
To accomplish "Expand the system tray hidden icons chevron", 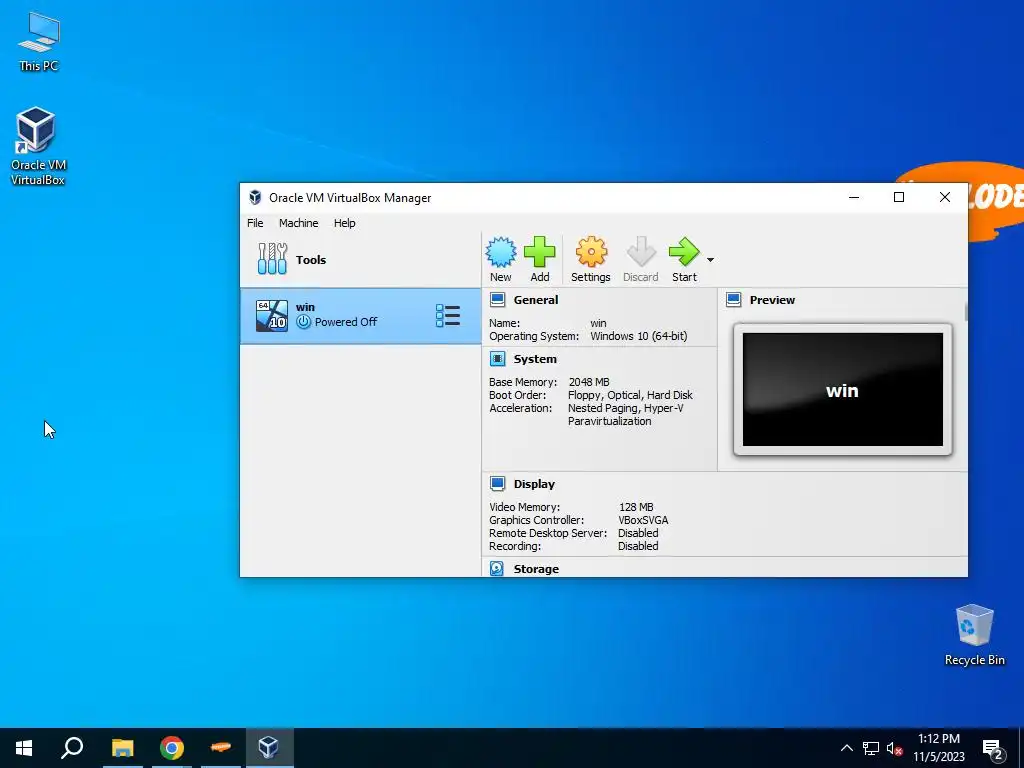I will pos(846,748).
